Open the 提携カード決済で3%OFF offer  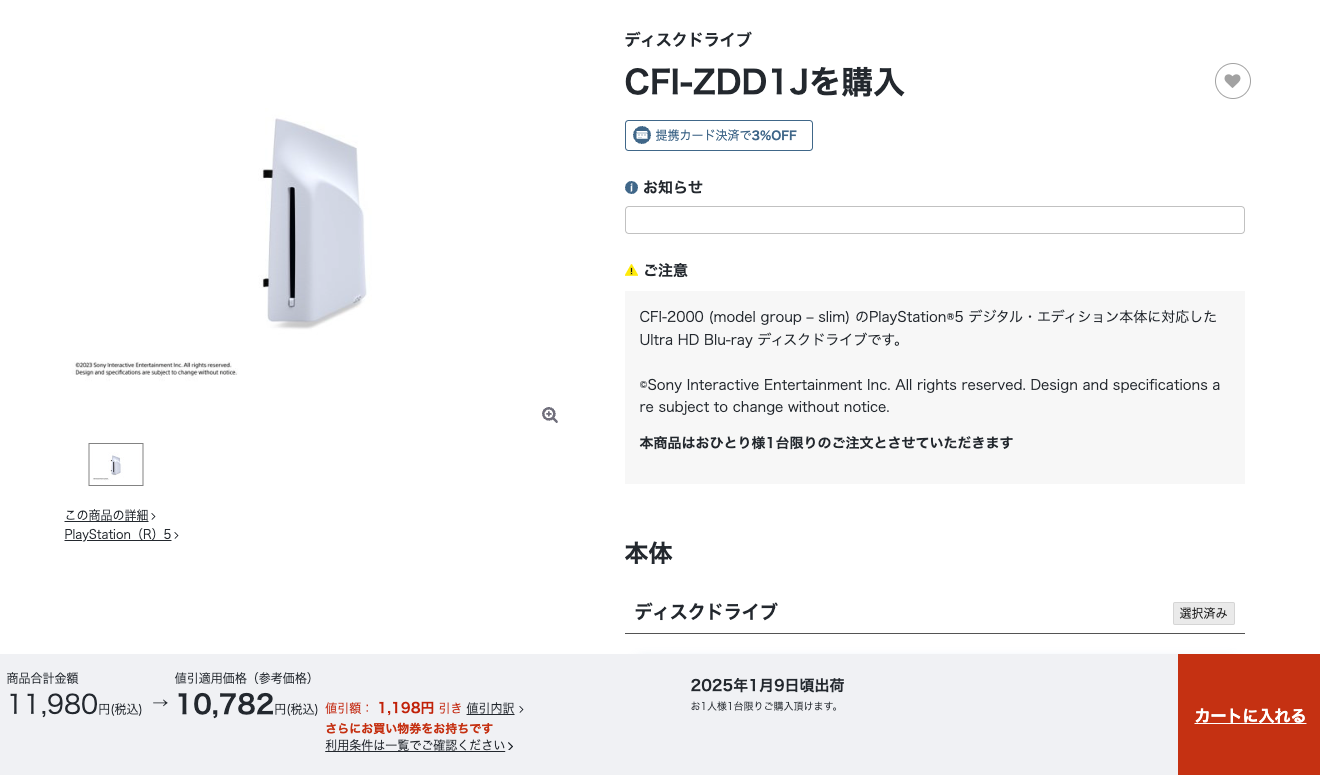pos(718,135)
